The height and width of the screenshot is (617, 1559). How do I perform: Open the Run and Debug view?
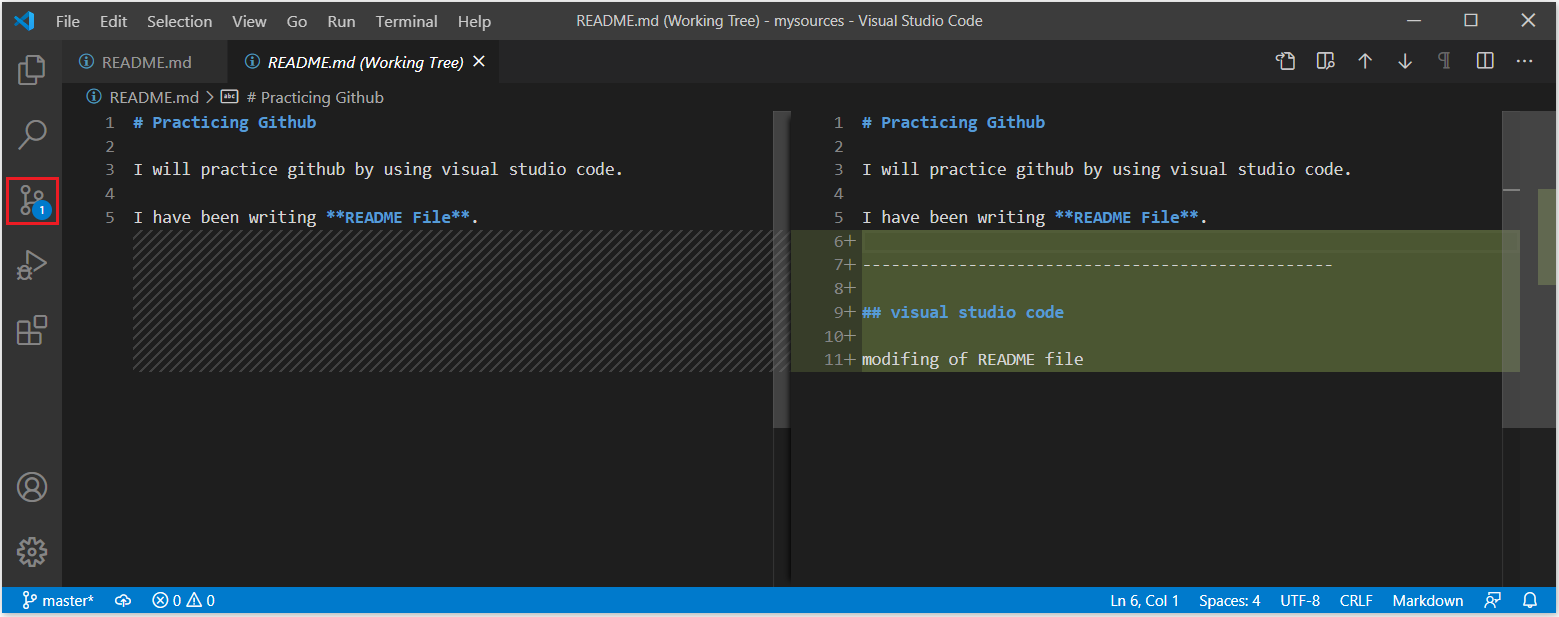click(32, 265)
